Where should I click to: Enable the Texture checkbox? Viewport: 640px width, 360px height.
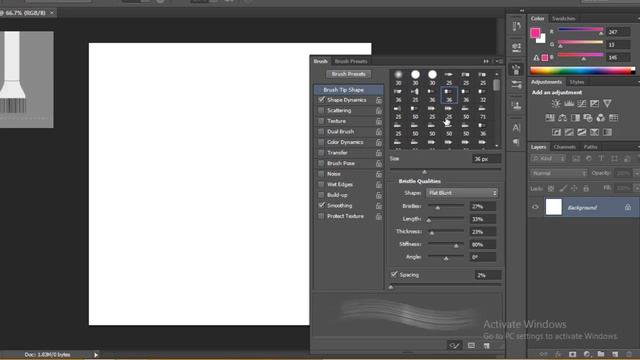321,121
